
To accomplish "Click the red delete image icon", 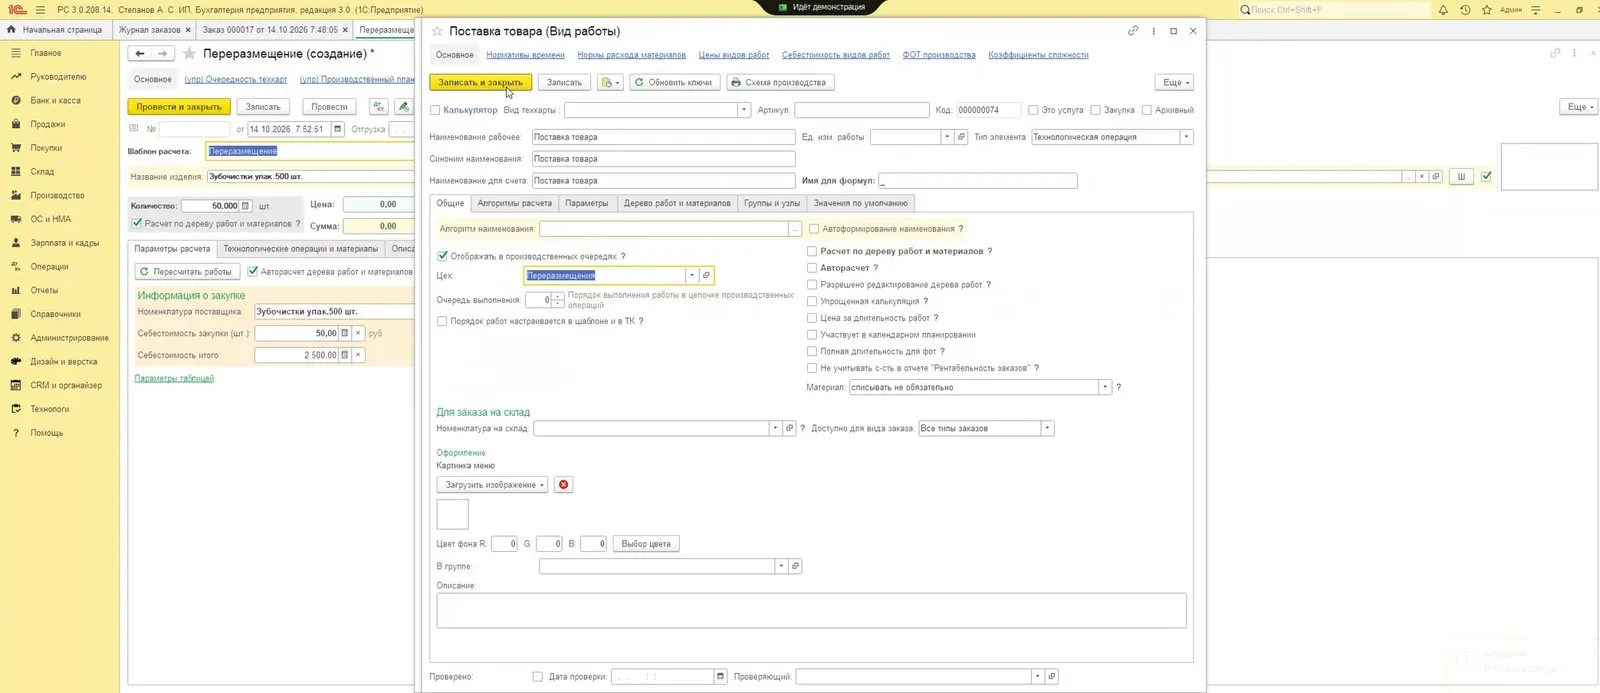I will pyautogui.click(x=564, y=485).
